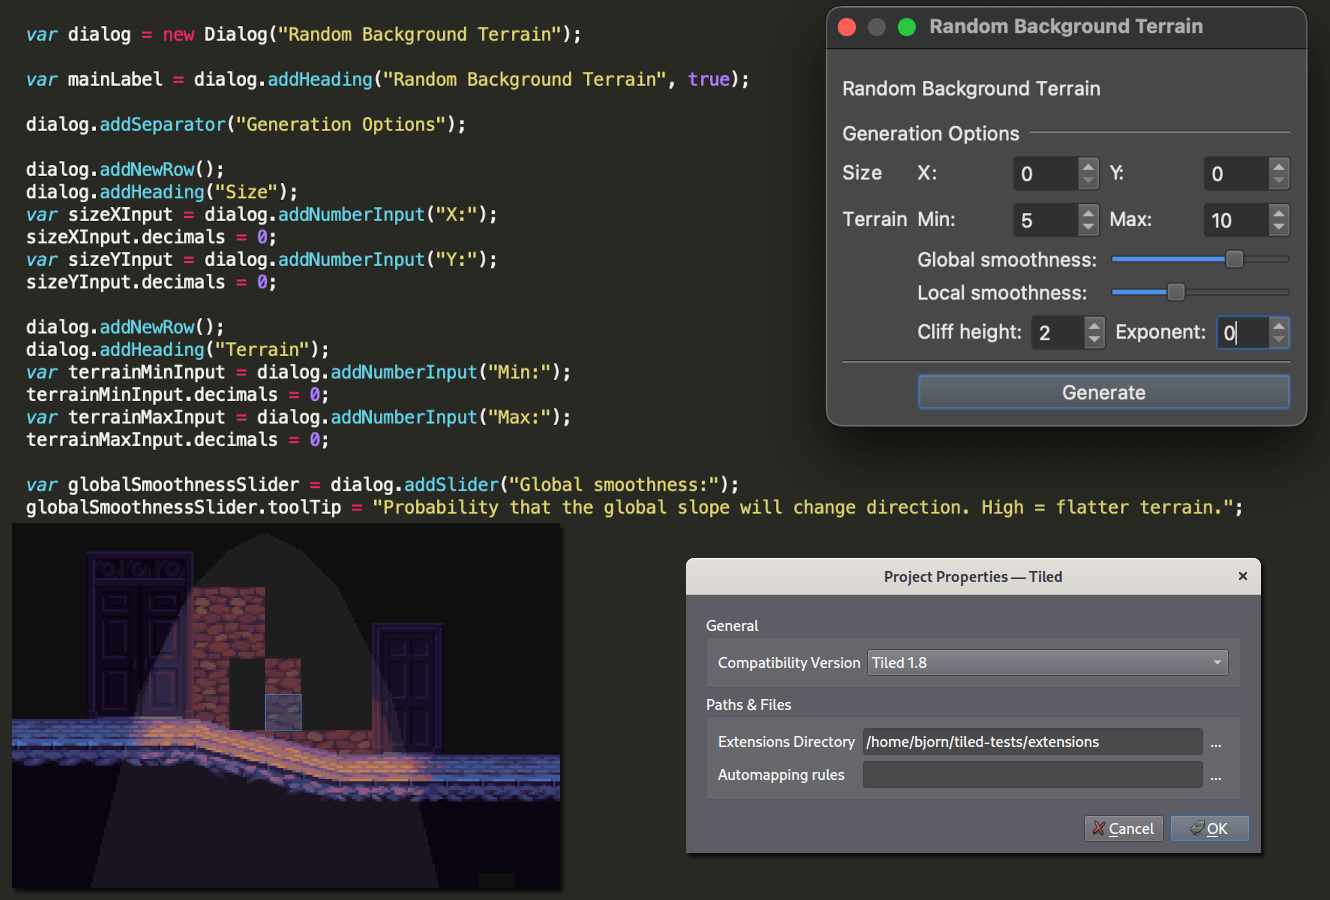Viewport: 1330px width, 900px height.
Task: Decrement the Terrain Max spinner
Action: [x=1279, y=228]
